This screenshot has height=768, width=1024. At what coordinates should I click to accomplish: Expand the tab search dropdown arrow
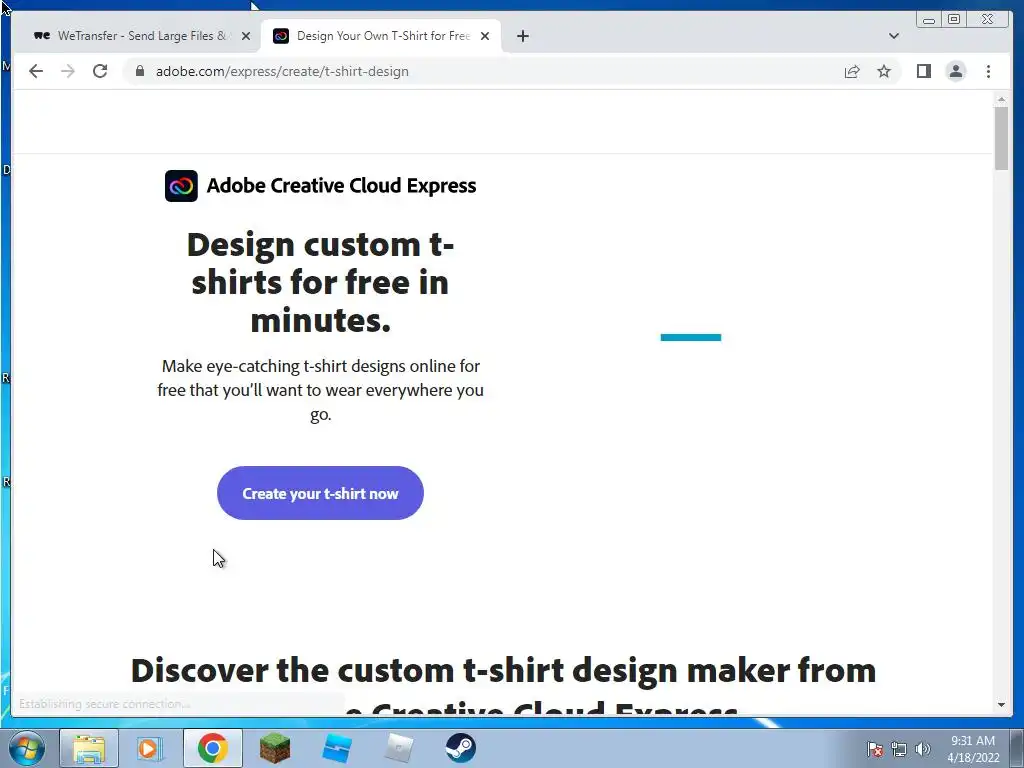tap(894, 36)
